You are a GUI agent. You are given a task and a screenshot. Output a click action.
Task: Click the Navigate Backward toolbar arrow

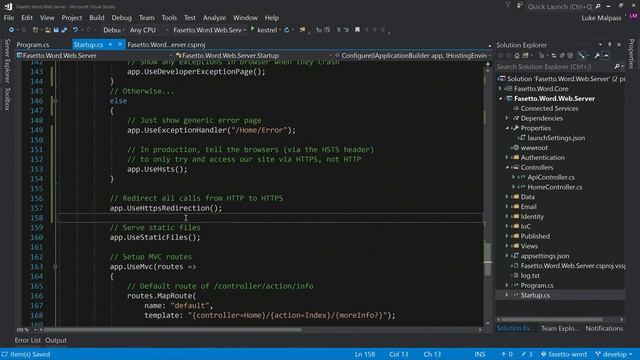point(11,30)
